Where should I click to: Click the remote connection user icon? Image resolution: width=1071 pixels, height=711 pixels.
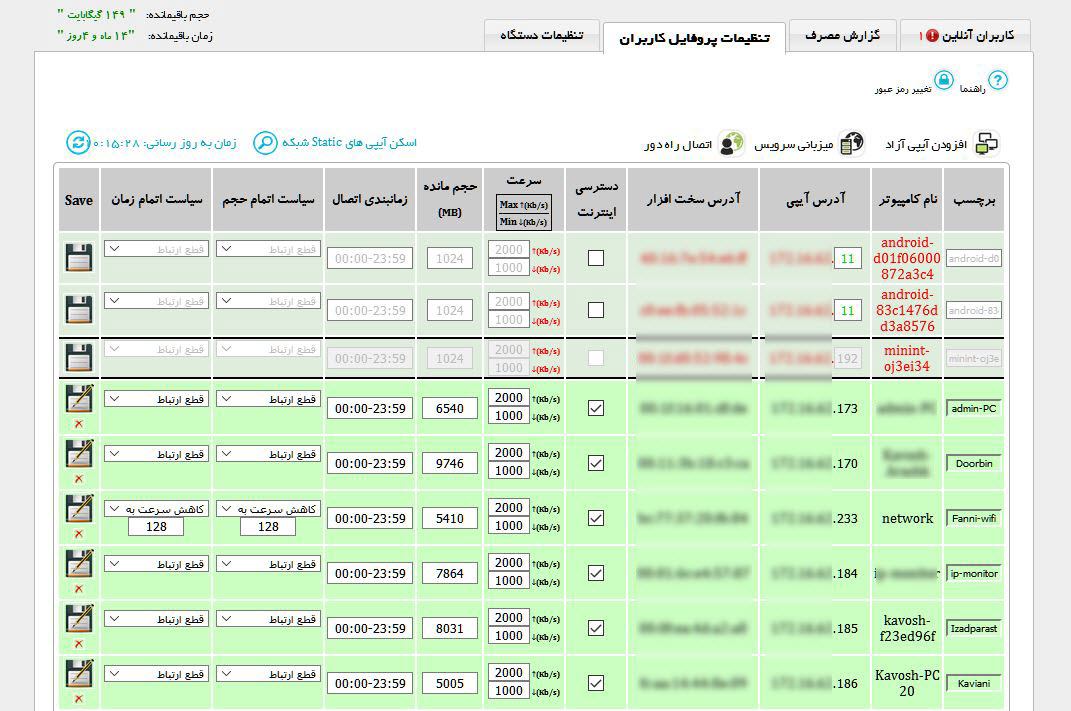(x=732, y=143)
